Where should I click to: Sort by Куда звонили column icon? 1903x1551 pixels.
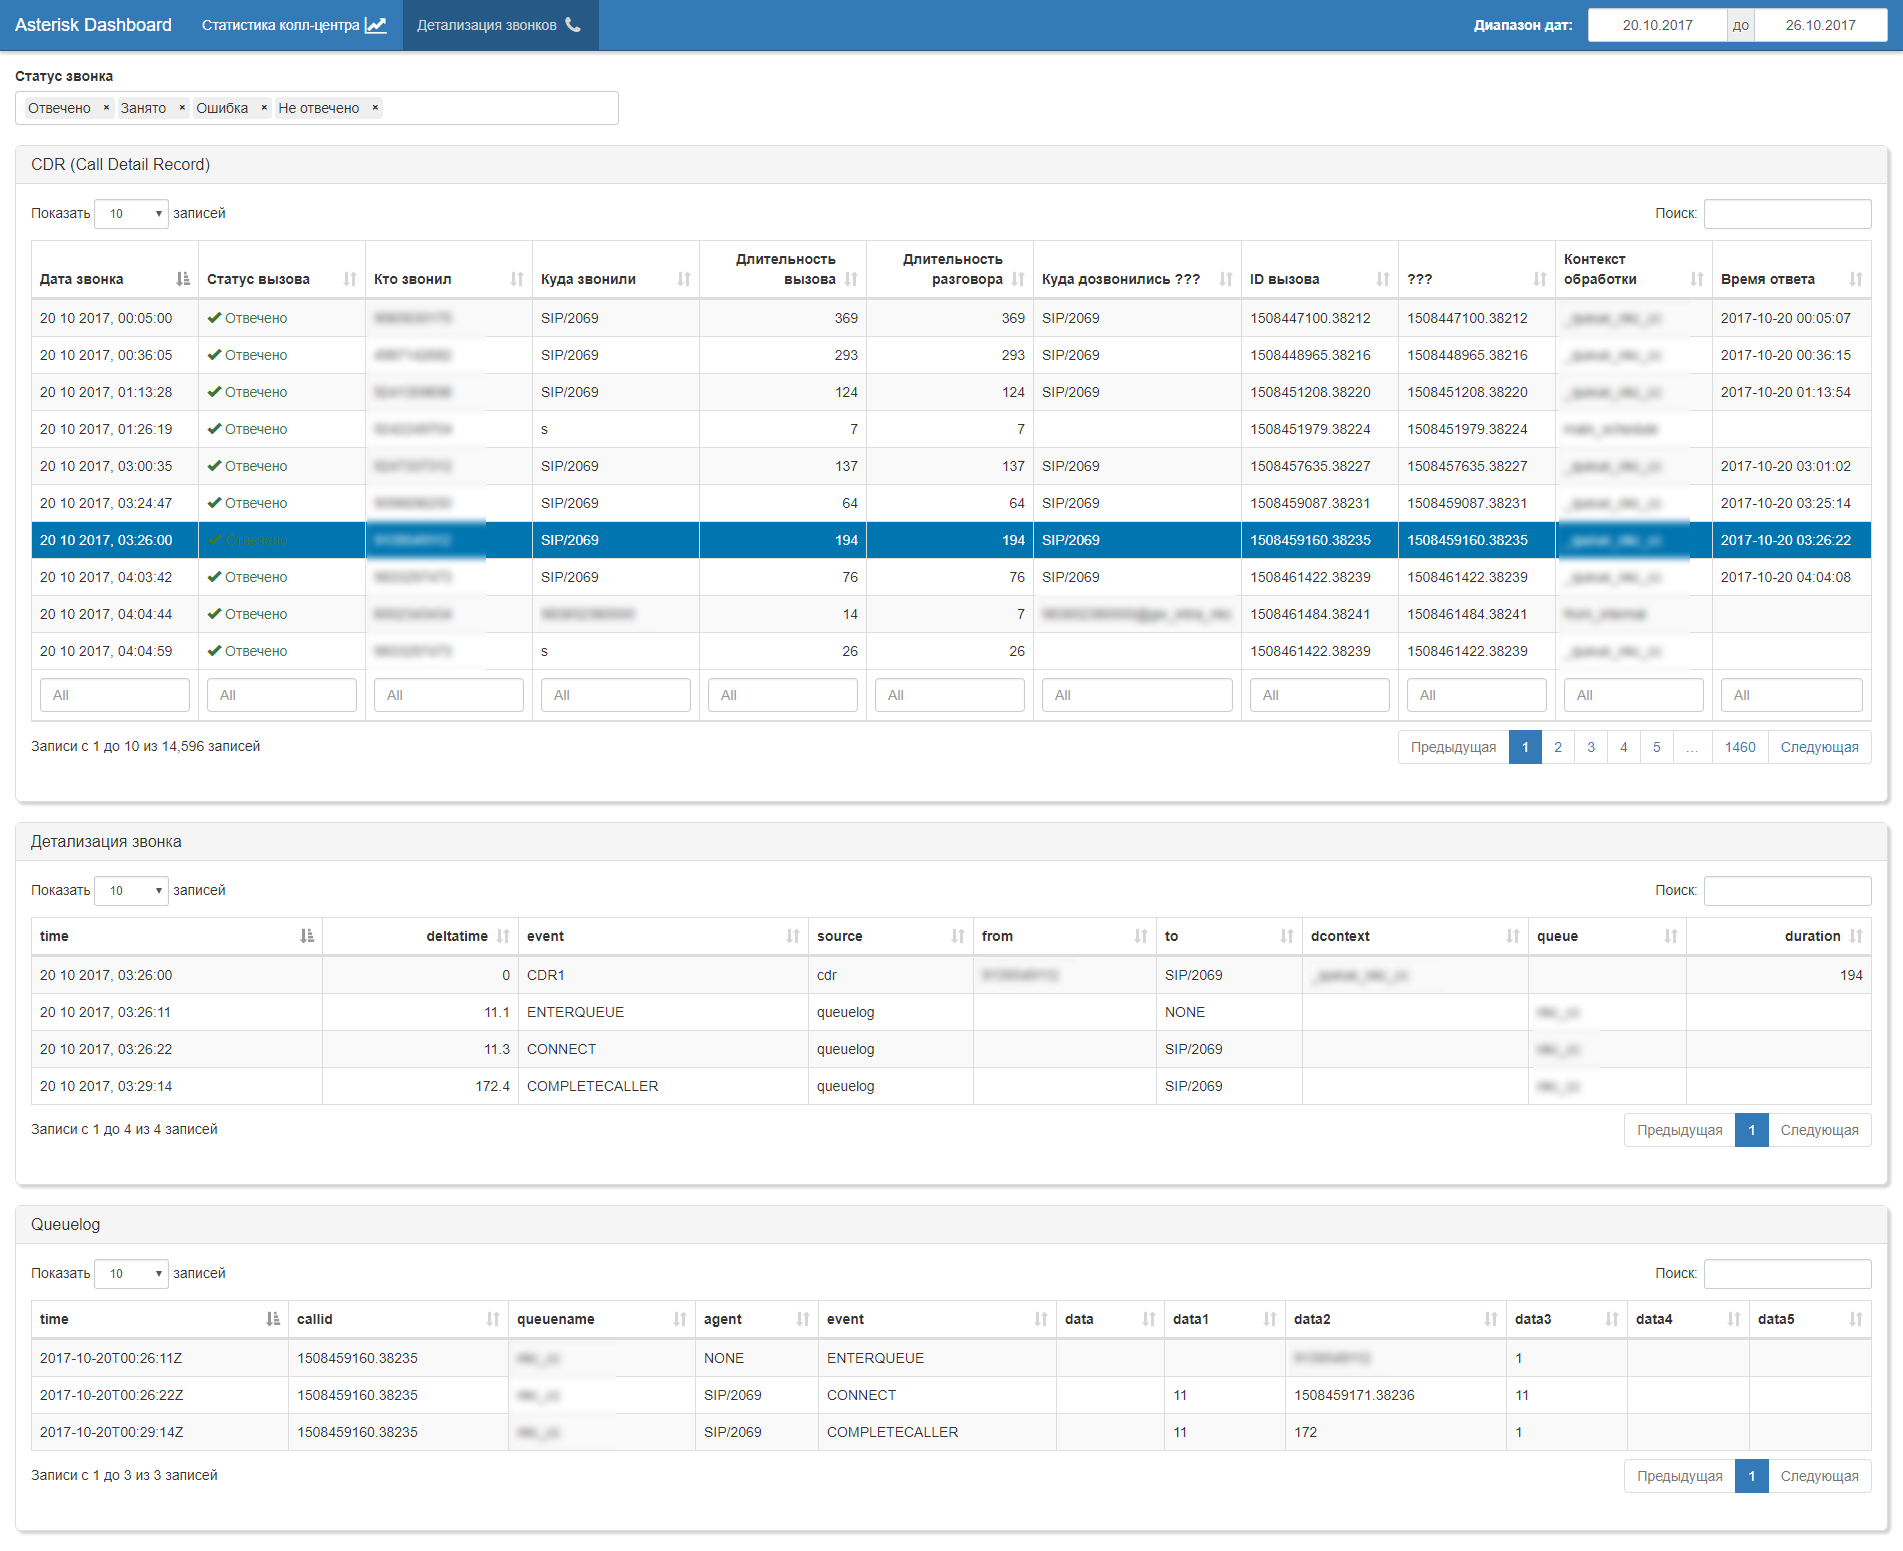coord(684,279)
